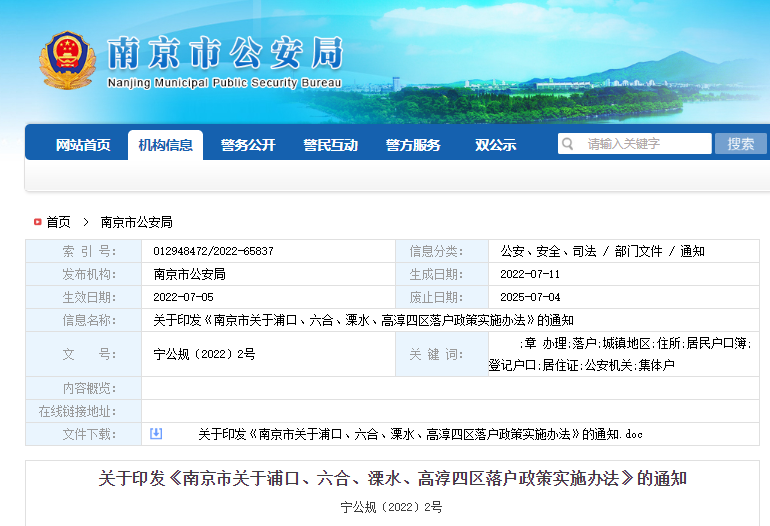The height and width of the screenshot is (526, 770).
Task: Click the English subtitle Nanjing Municipal Public Security Bureau
Action: 224,83
